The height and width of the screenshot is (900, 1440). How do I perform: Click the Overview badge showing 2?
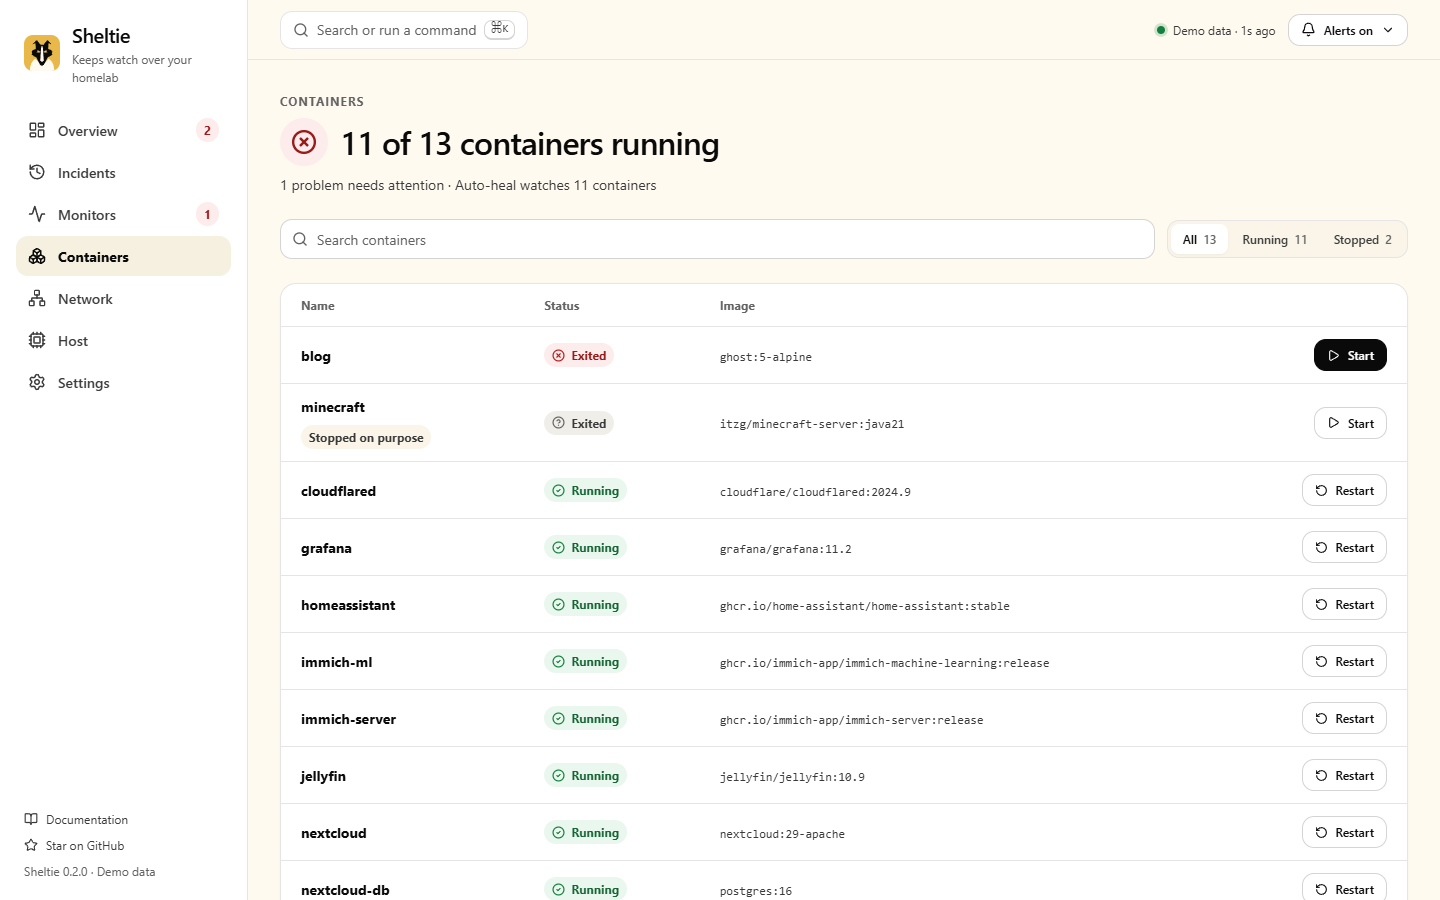[x=207, y=130]
